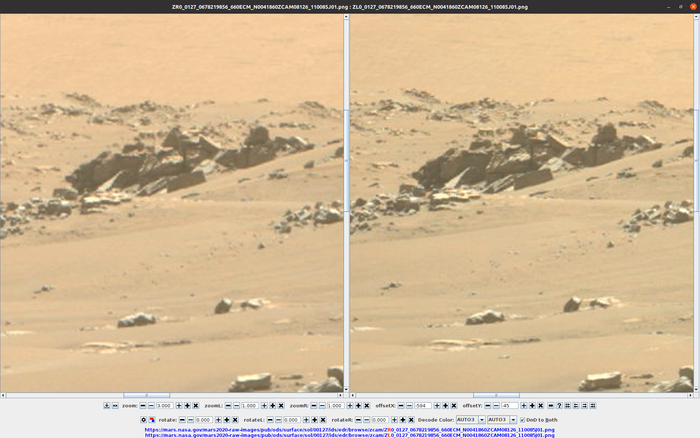Click the download icon left of zoom

tap(107, 405)
